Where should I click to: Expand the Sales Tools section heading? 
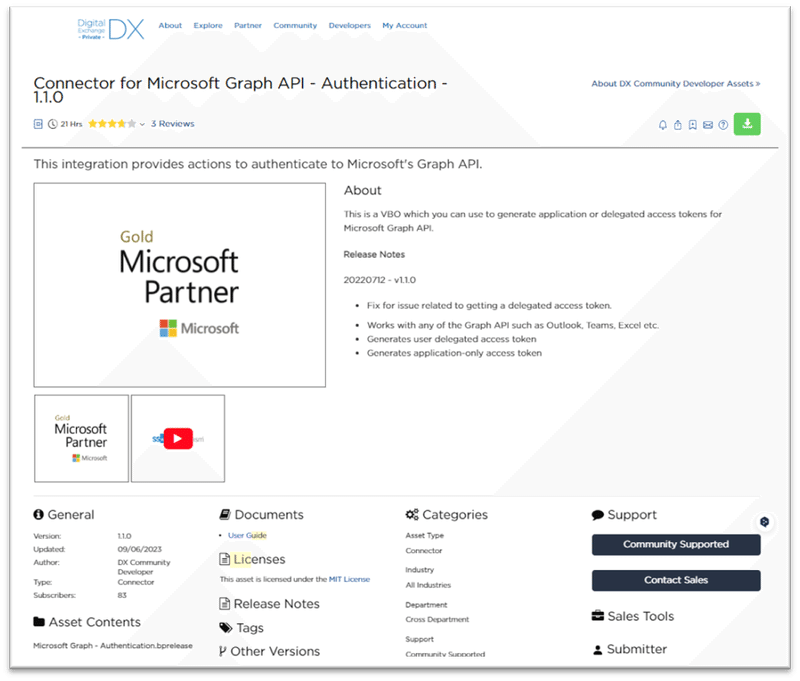(640, 616)
